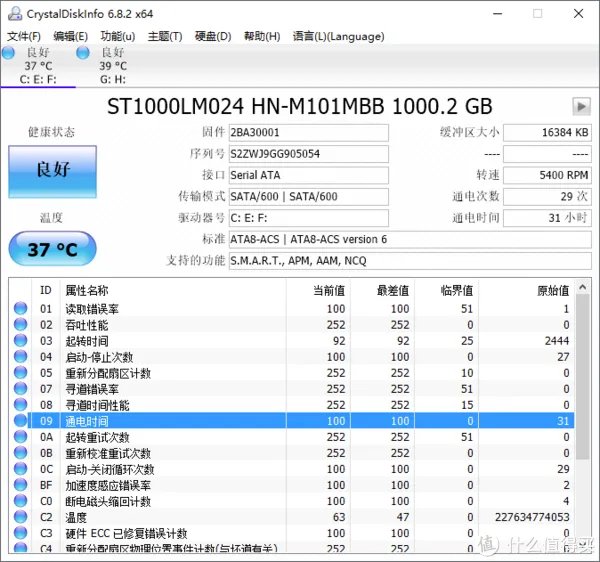Viewport: 600px width, 562px height.
Task: Click the rotation rate field 5400 RPM
Action: (547, 175)
